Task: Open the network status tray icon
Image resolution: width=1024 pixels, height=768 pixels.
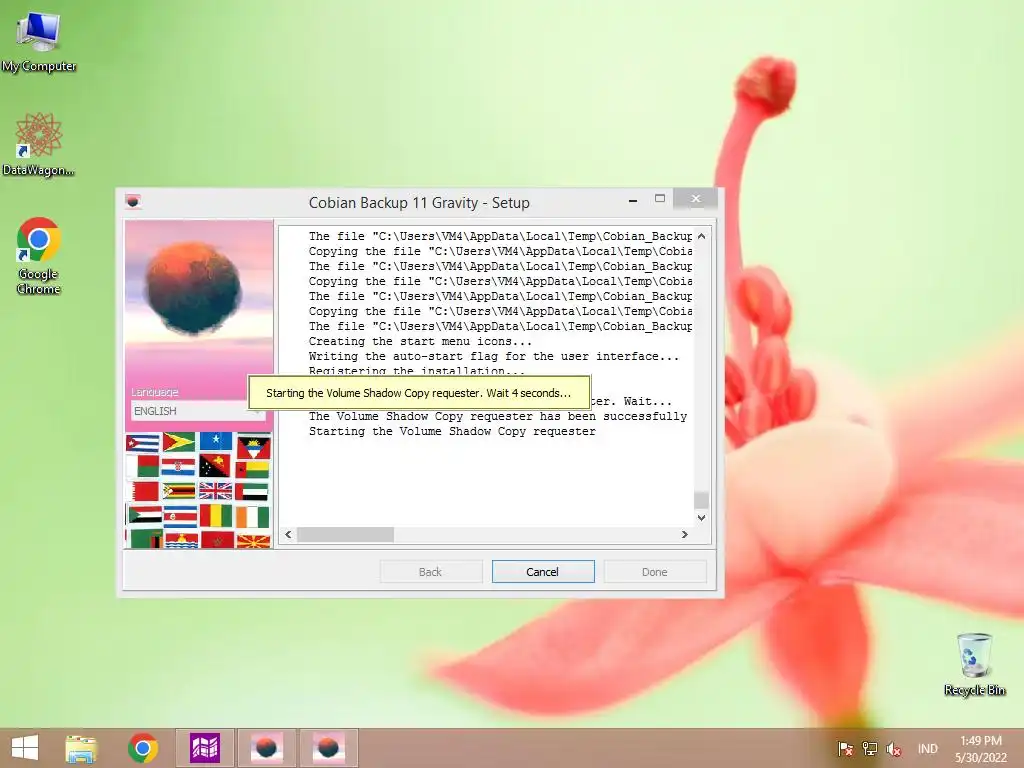Action: [x=870, y=749]
